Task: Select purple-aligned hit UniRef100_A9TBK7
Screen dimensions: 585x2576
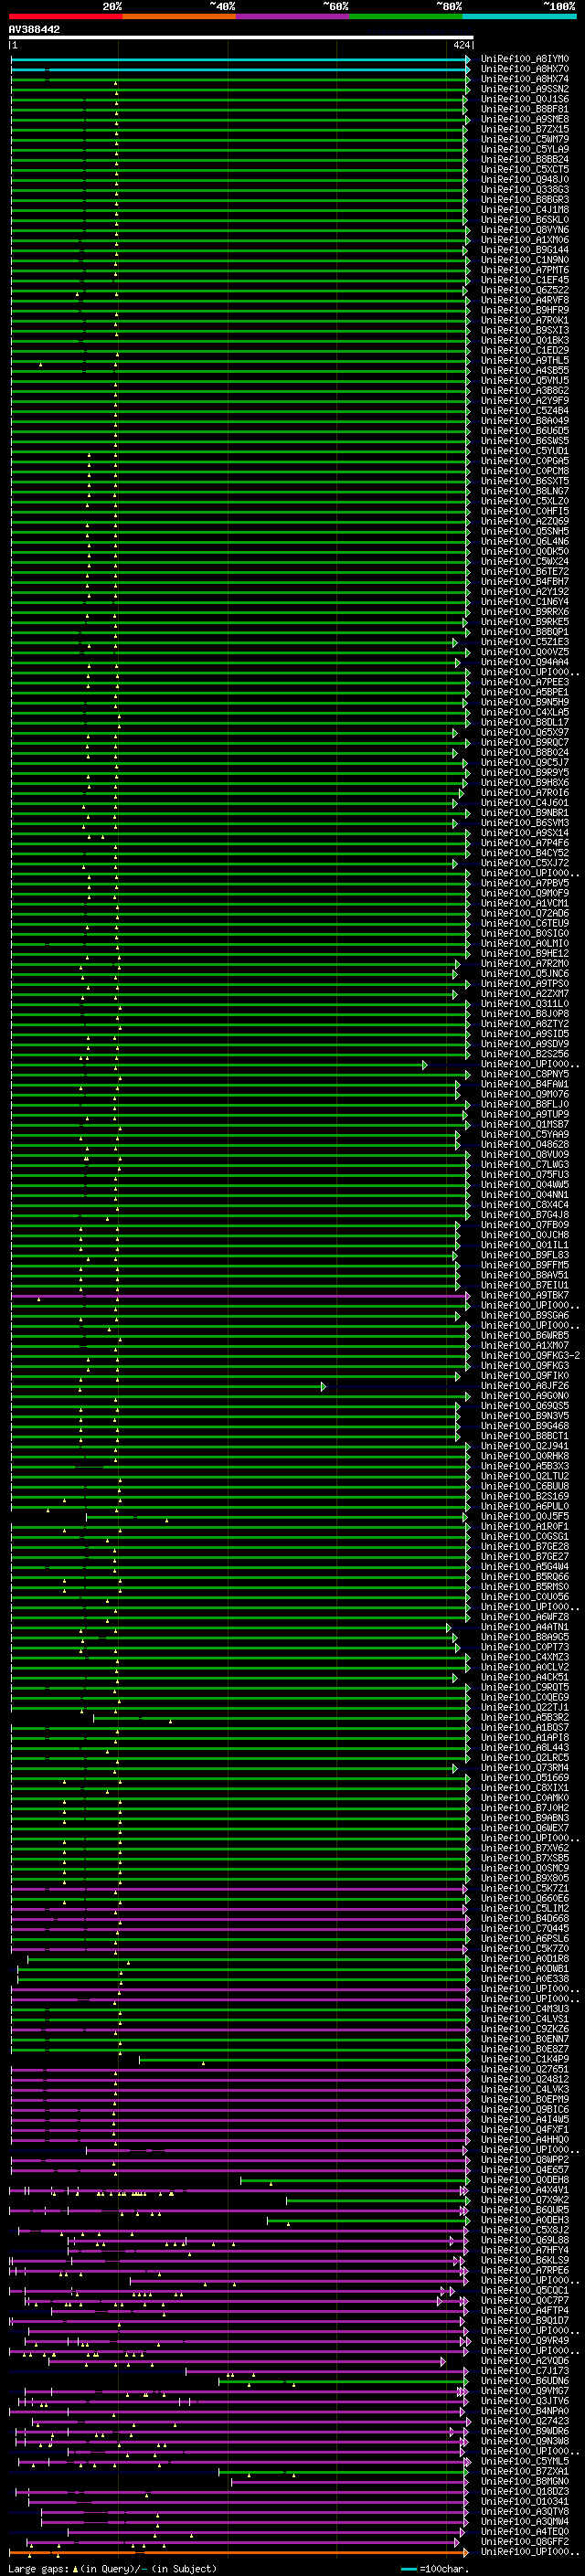Action: pyautogui.click(x=525, y=1295)
